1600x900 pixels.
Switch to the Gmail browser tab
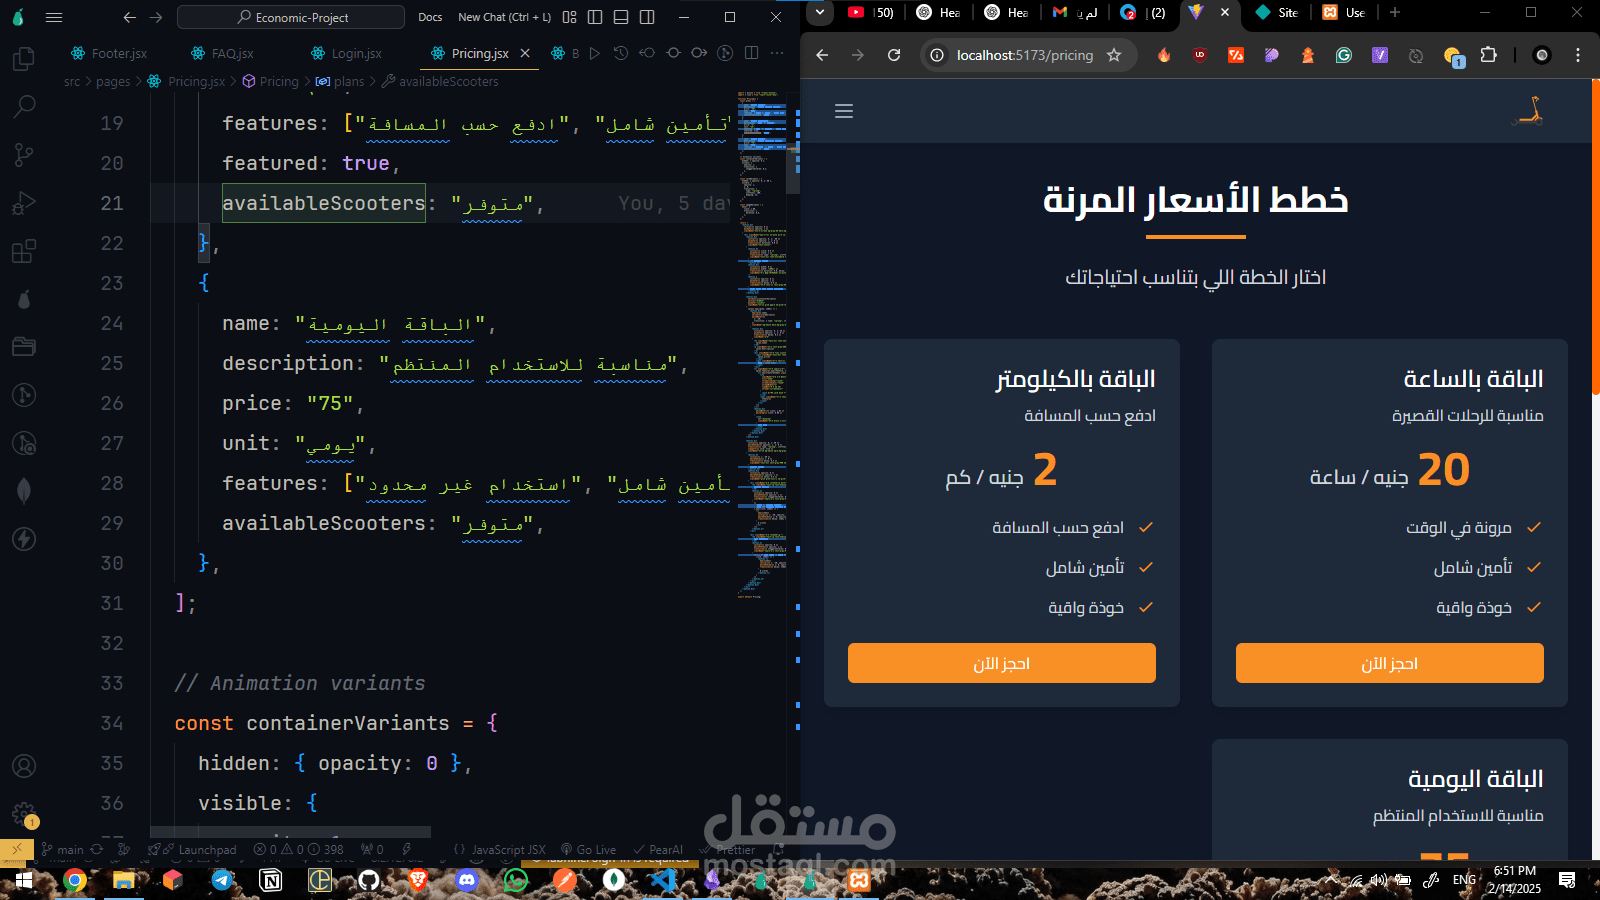pos(1075,13)
